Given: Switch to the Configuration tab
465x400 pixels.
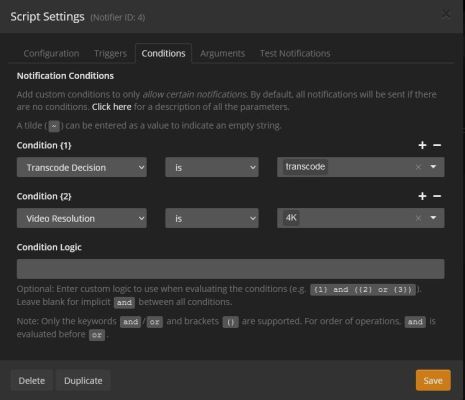Looking at the screenshot, I should pyautogui.click(x=51, y=53).
